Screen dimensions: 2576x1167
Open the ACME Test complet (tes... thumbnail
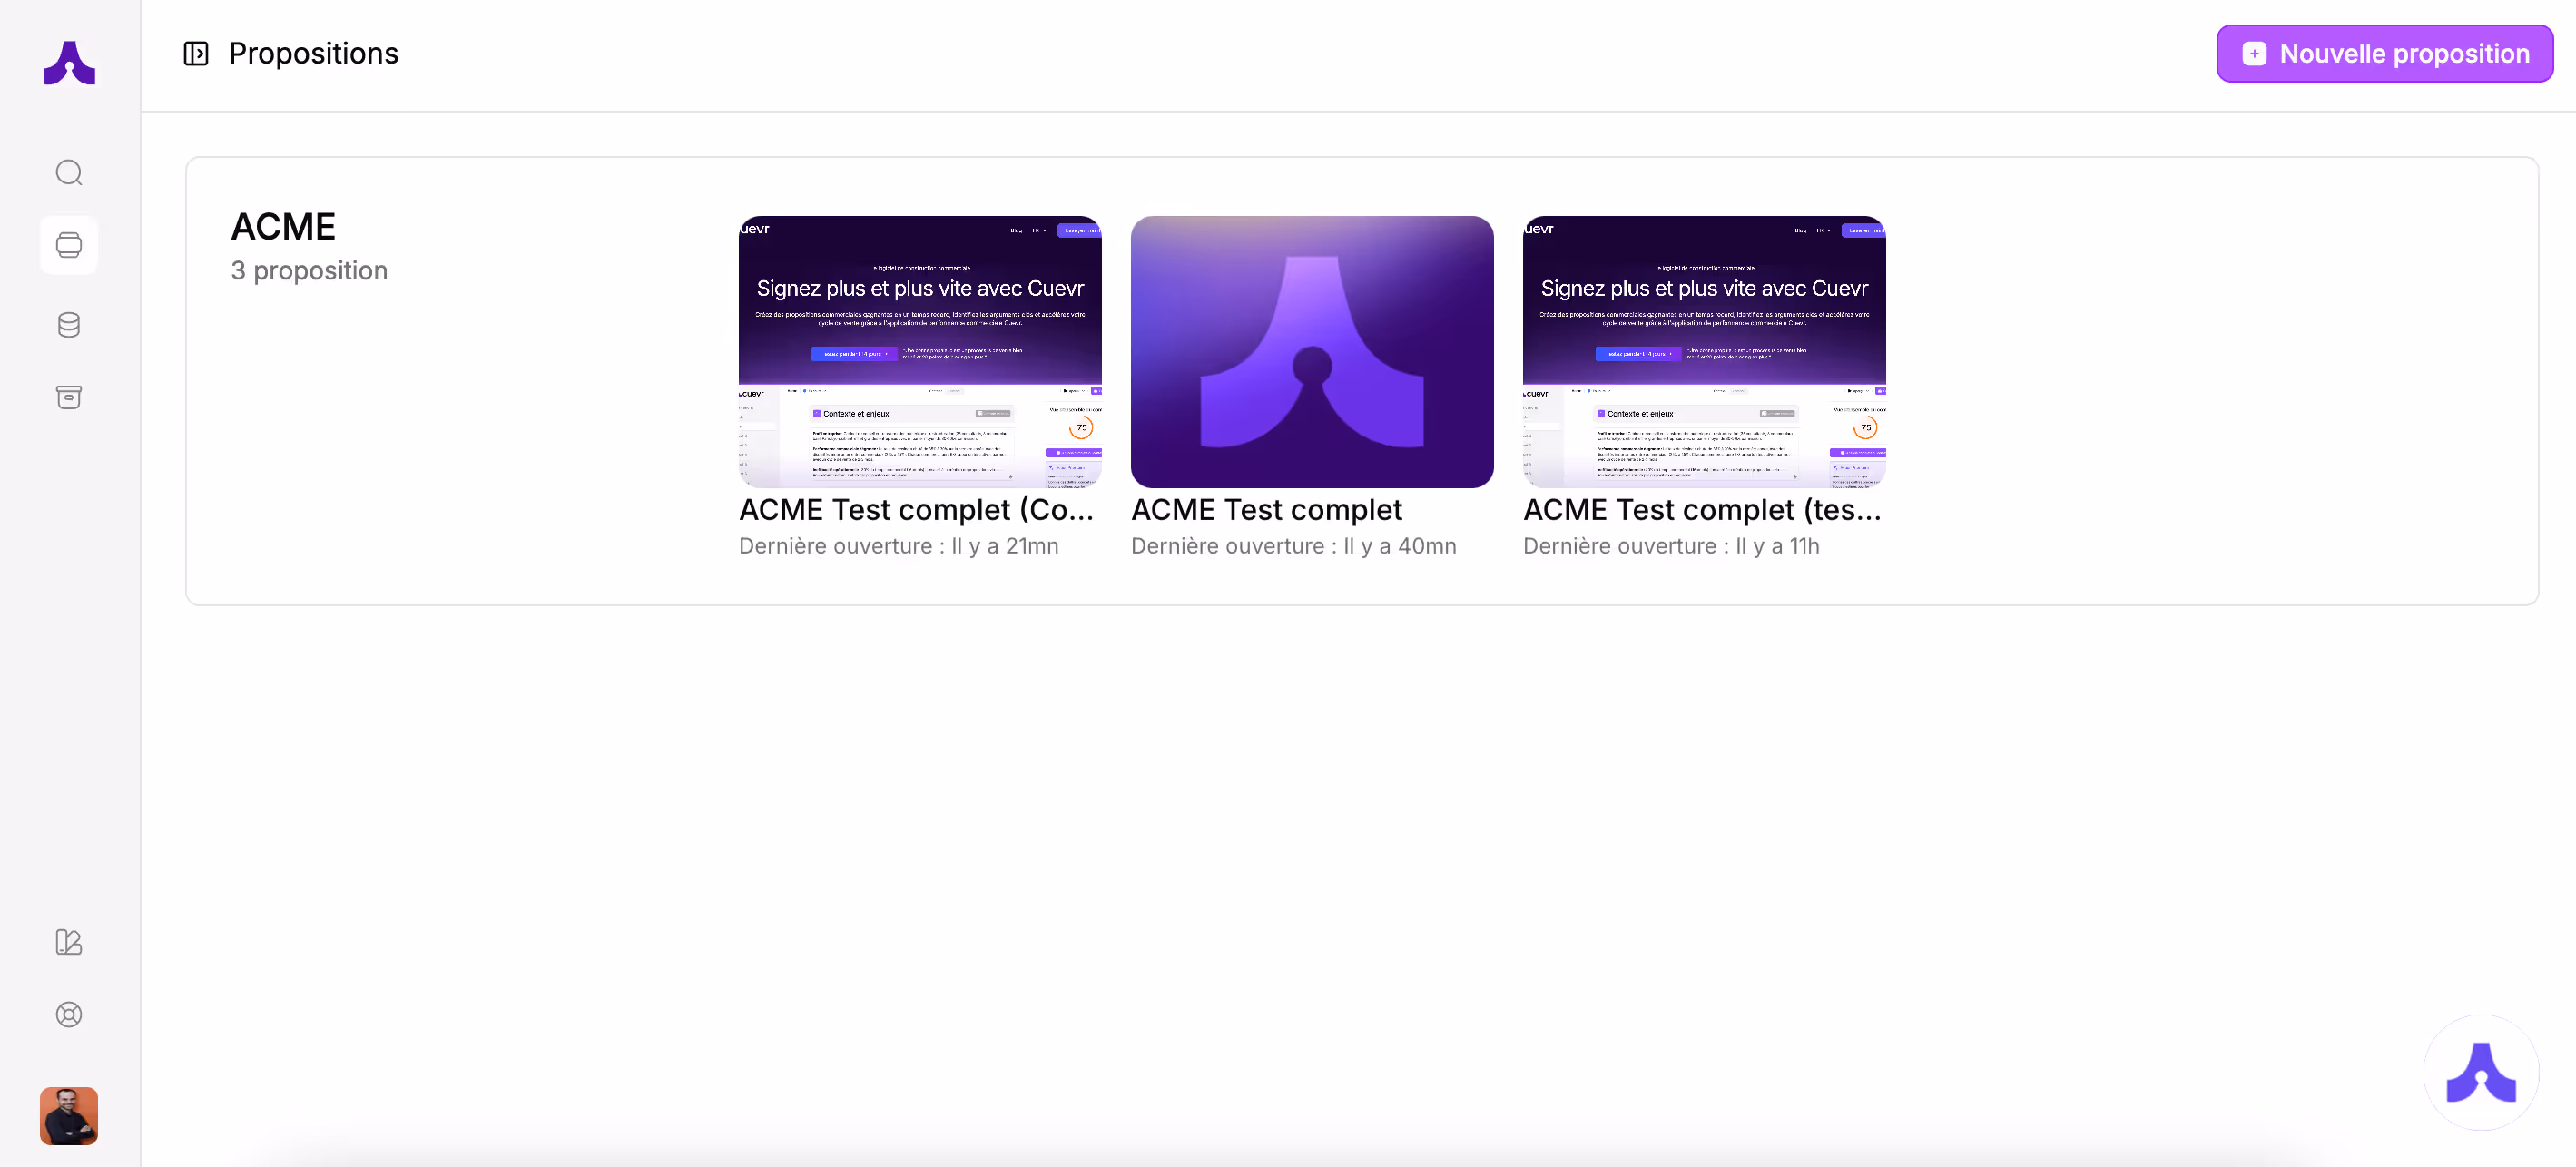pos(1704,352)
